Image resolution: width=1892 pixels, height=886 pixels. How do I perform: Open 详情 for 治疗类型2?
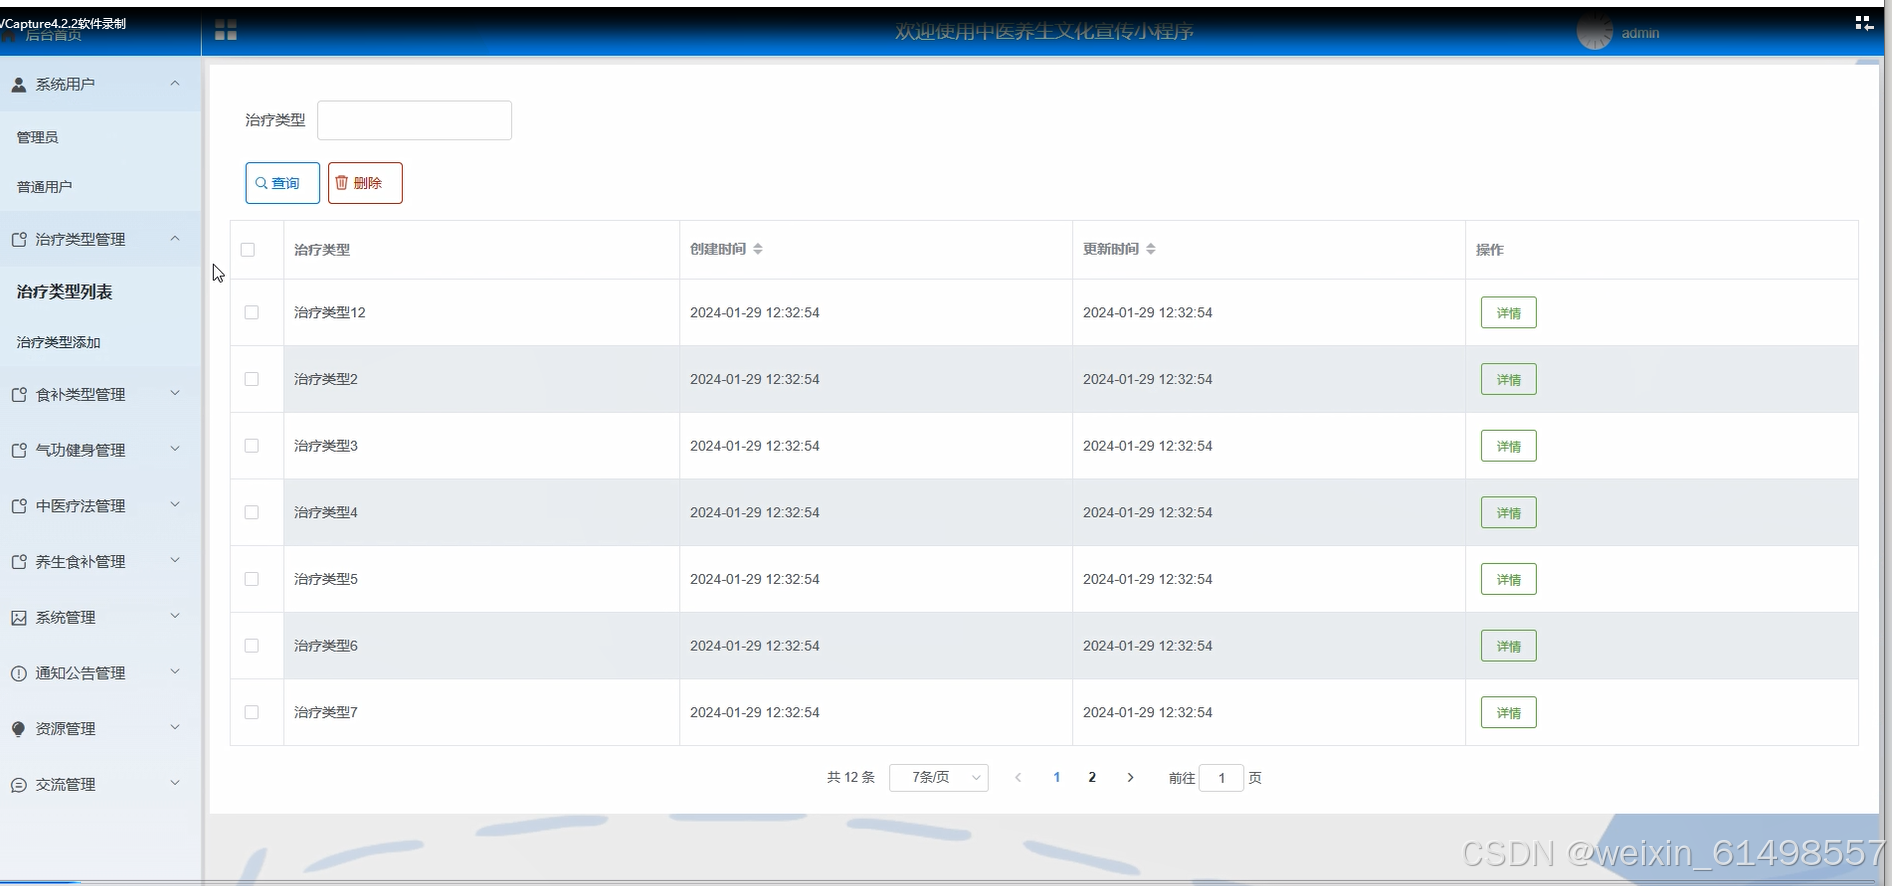pos(1509,379)
